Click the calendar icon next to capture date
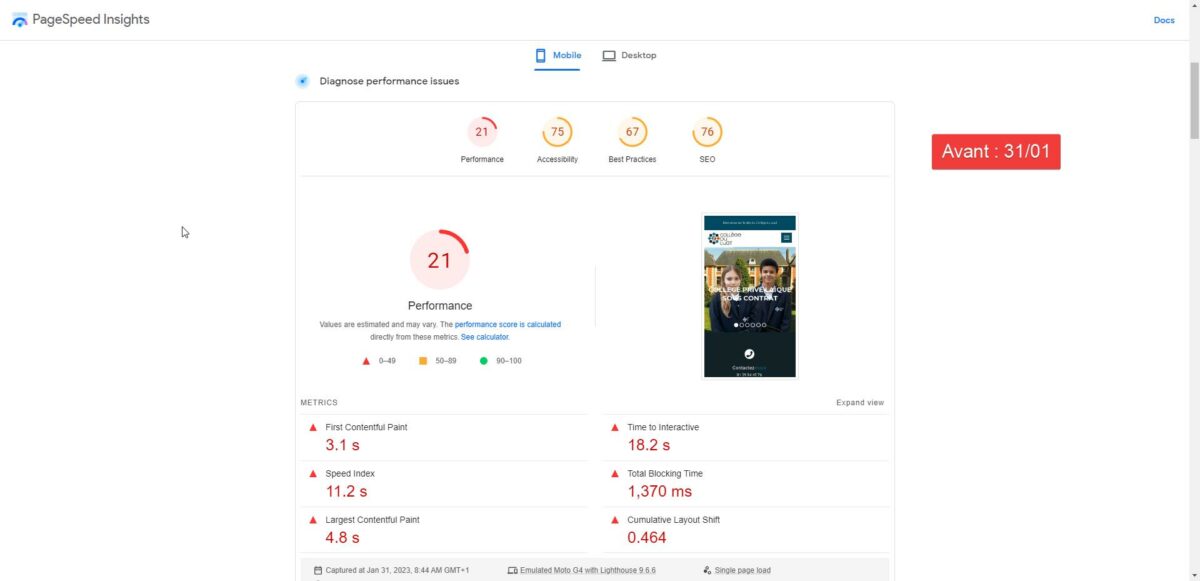1200x581 pixels. tap(318, 570)
